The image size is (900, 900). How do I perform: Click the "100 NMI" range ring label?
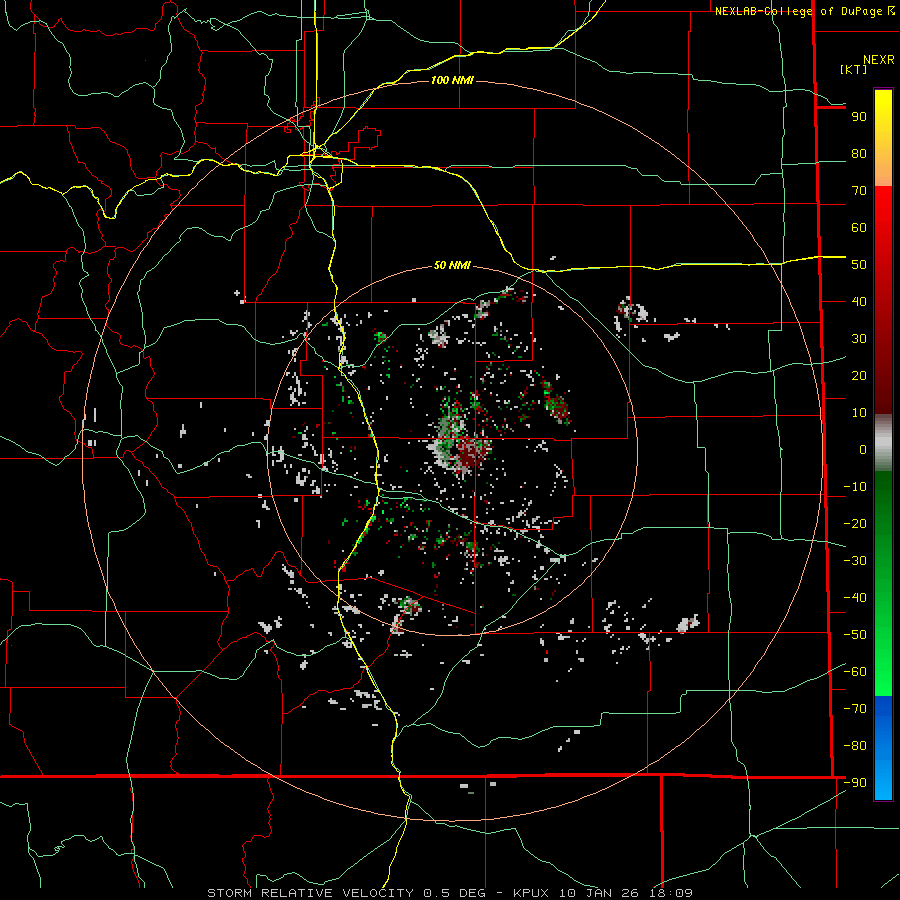452,80
